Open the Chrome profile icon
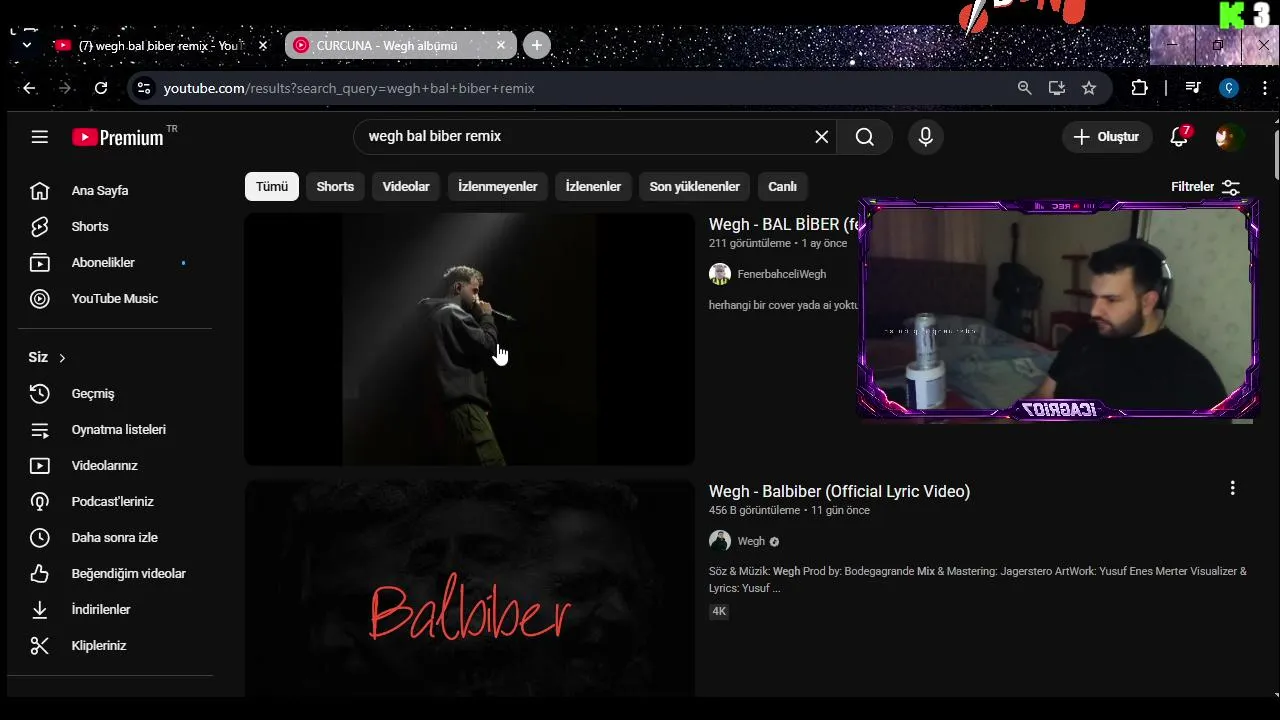This screenshot has height=720, width=1280. [x=1229, y=88]
